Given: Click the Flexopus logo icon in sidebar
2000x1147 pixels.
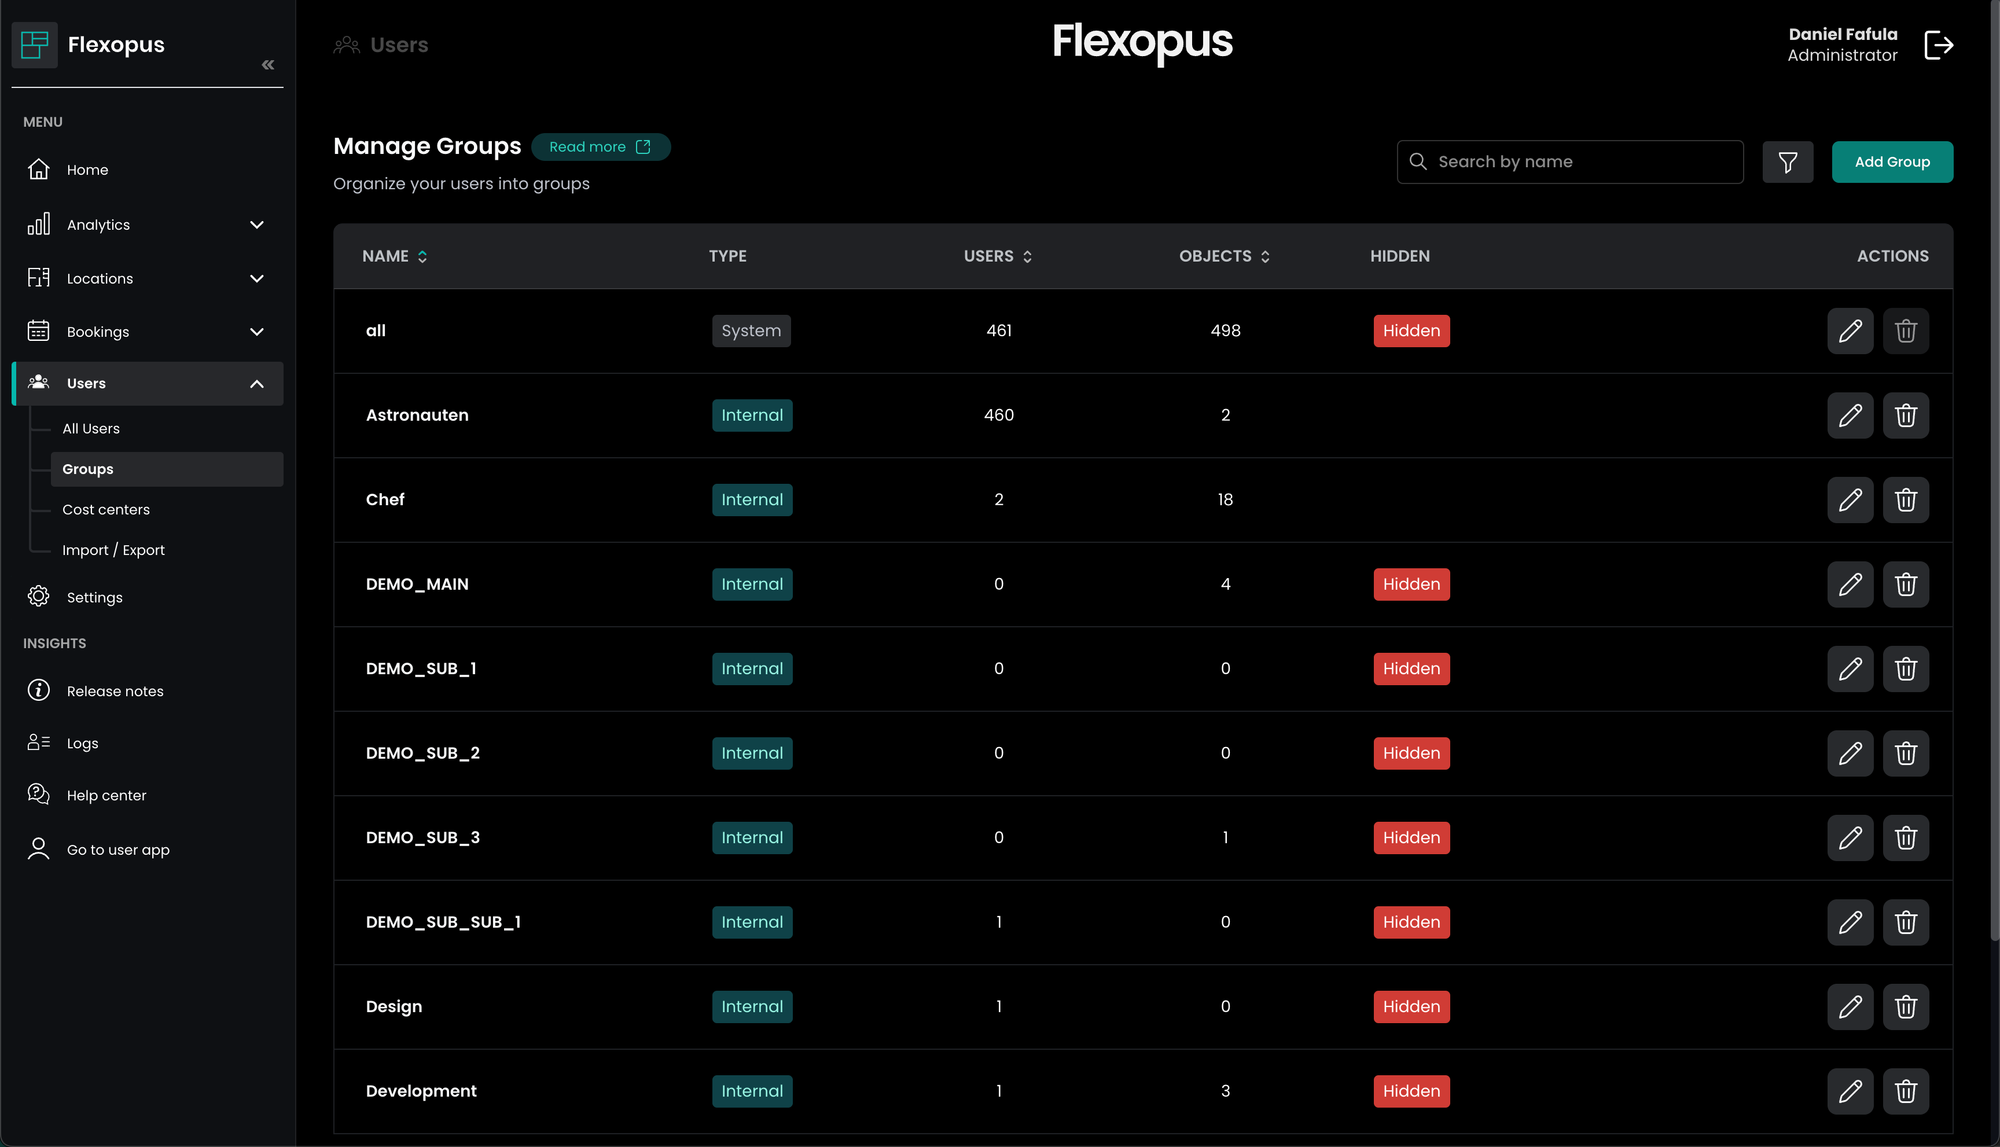Looking at the screenshot, I should coord(34,45).
